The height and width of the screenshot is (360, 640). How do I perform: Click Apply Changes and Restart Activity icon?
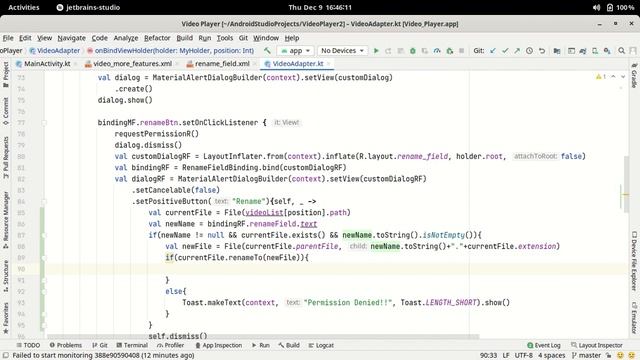click(388, 51)
